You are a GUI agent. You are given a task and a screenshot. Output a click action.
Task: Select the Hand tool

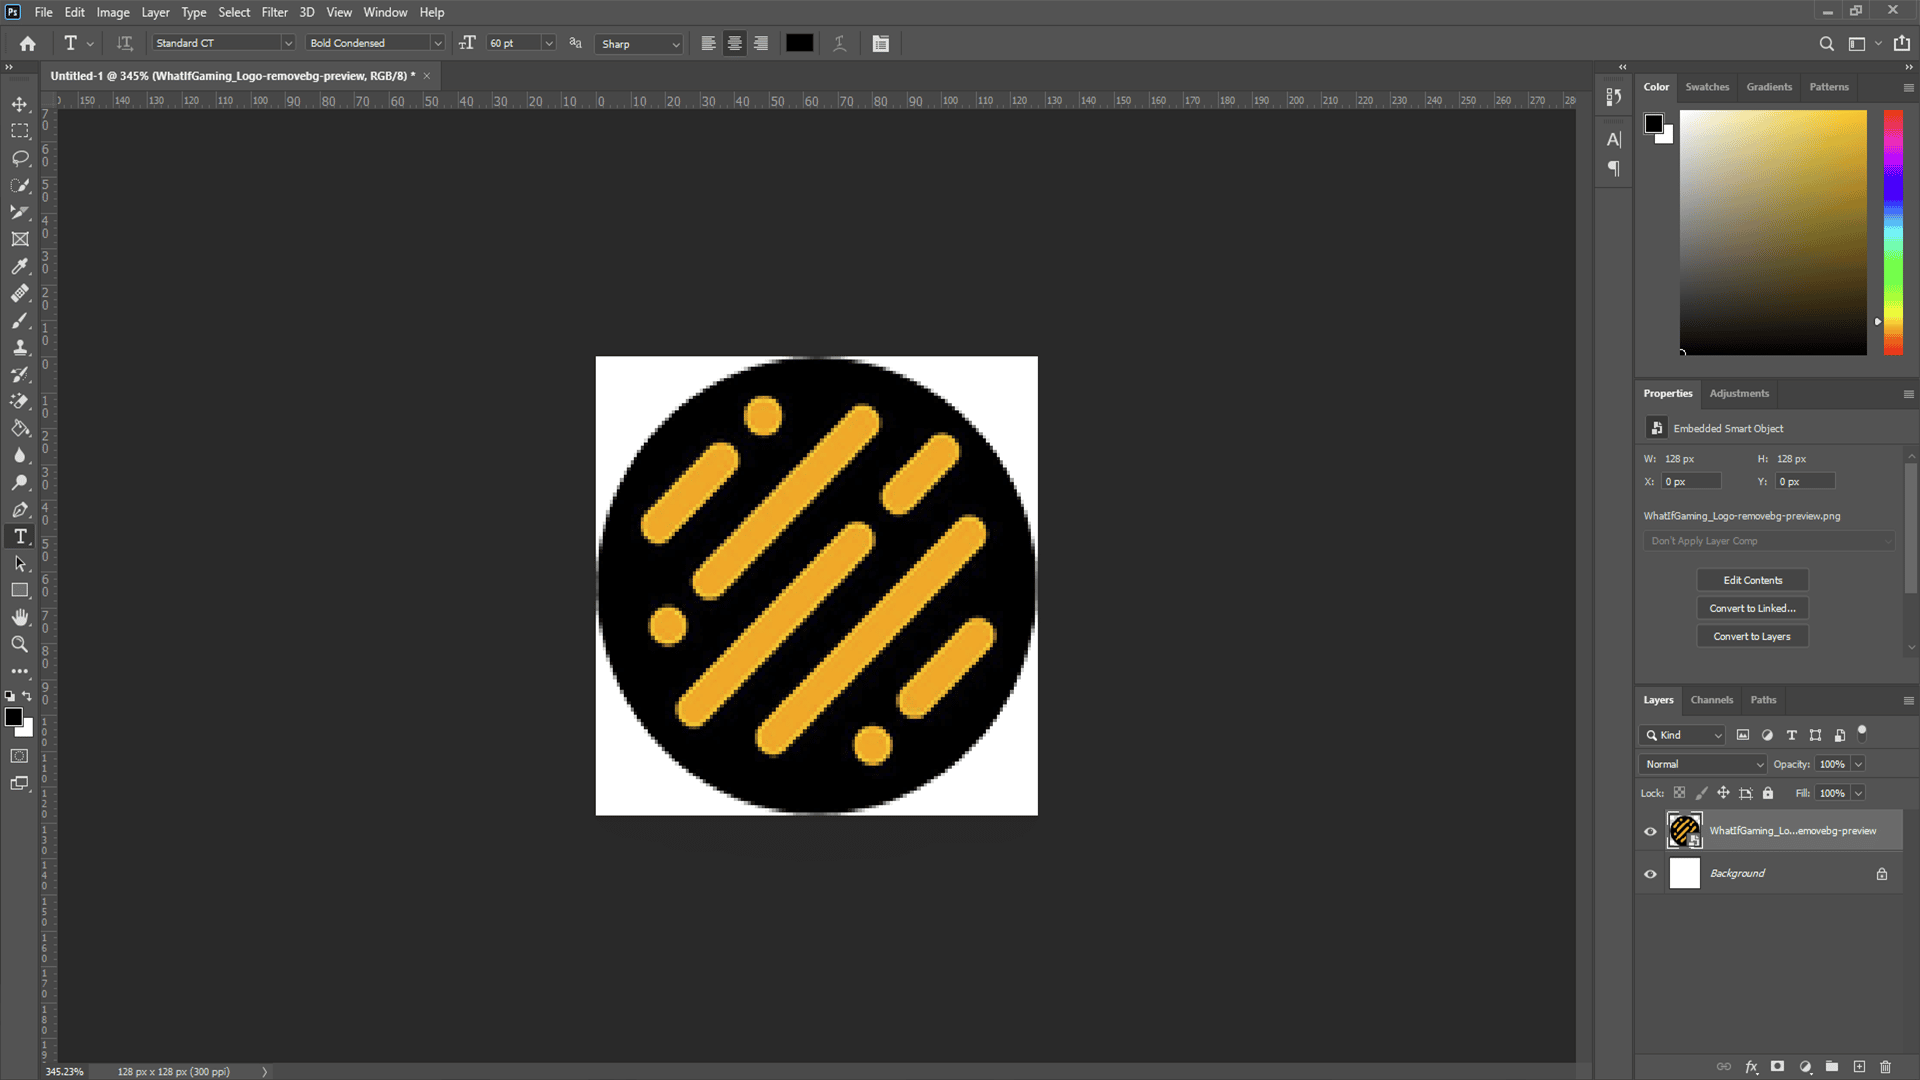click(x=20, y=617)
